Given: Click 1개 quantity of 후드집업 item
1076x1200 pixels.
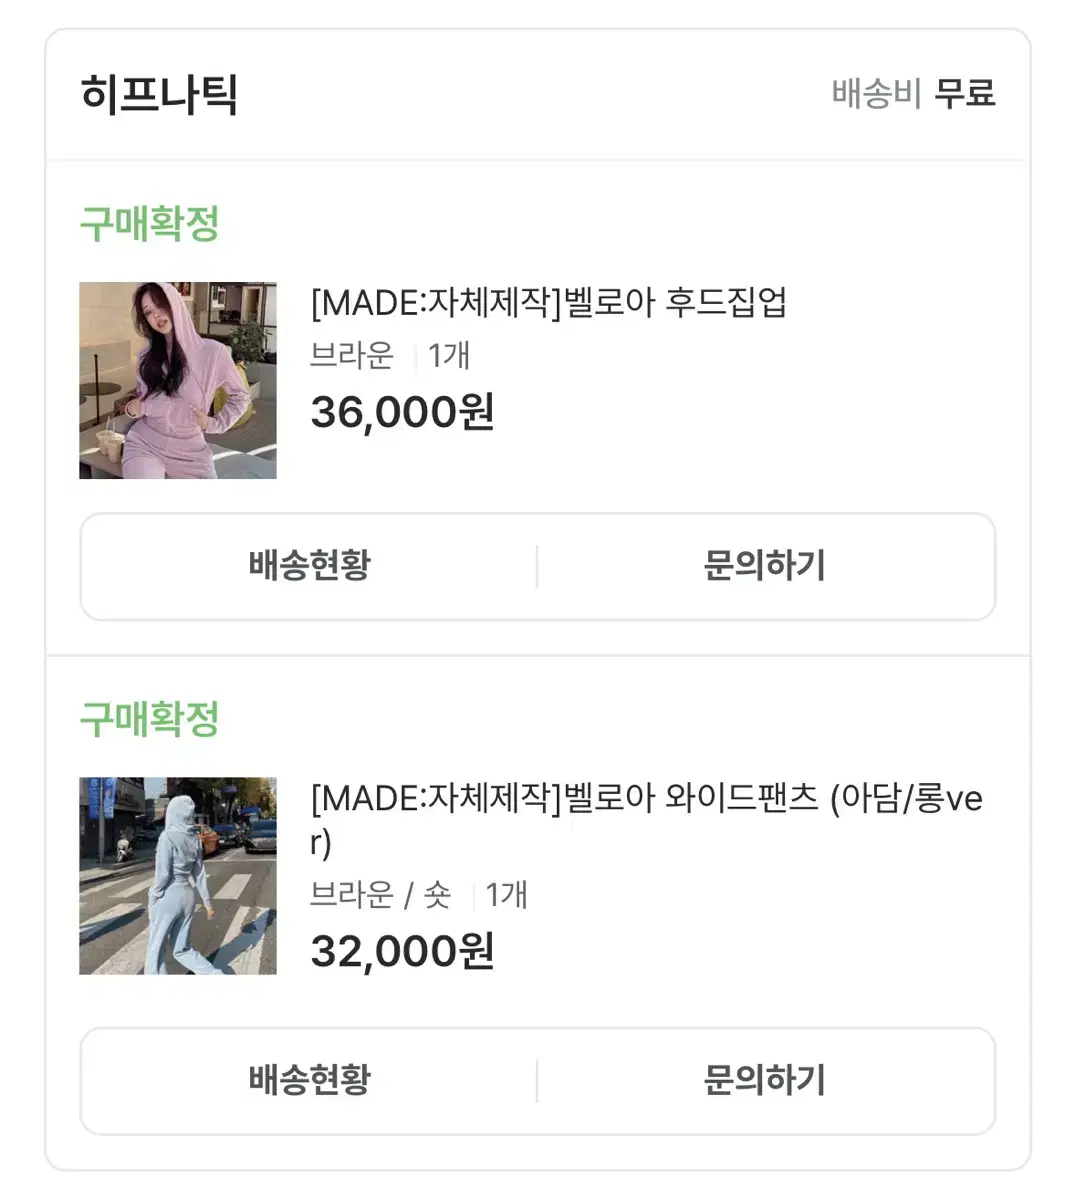Looking at the screenshot, I should click(449, 356).
